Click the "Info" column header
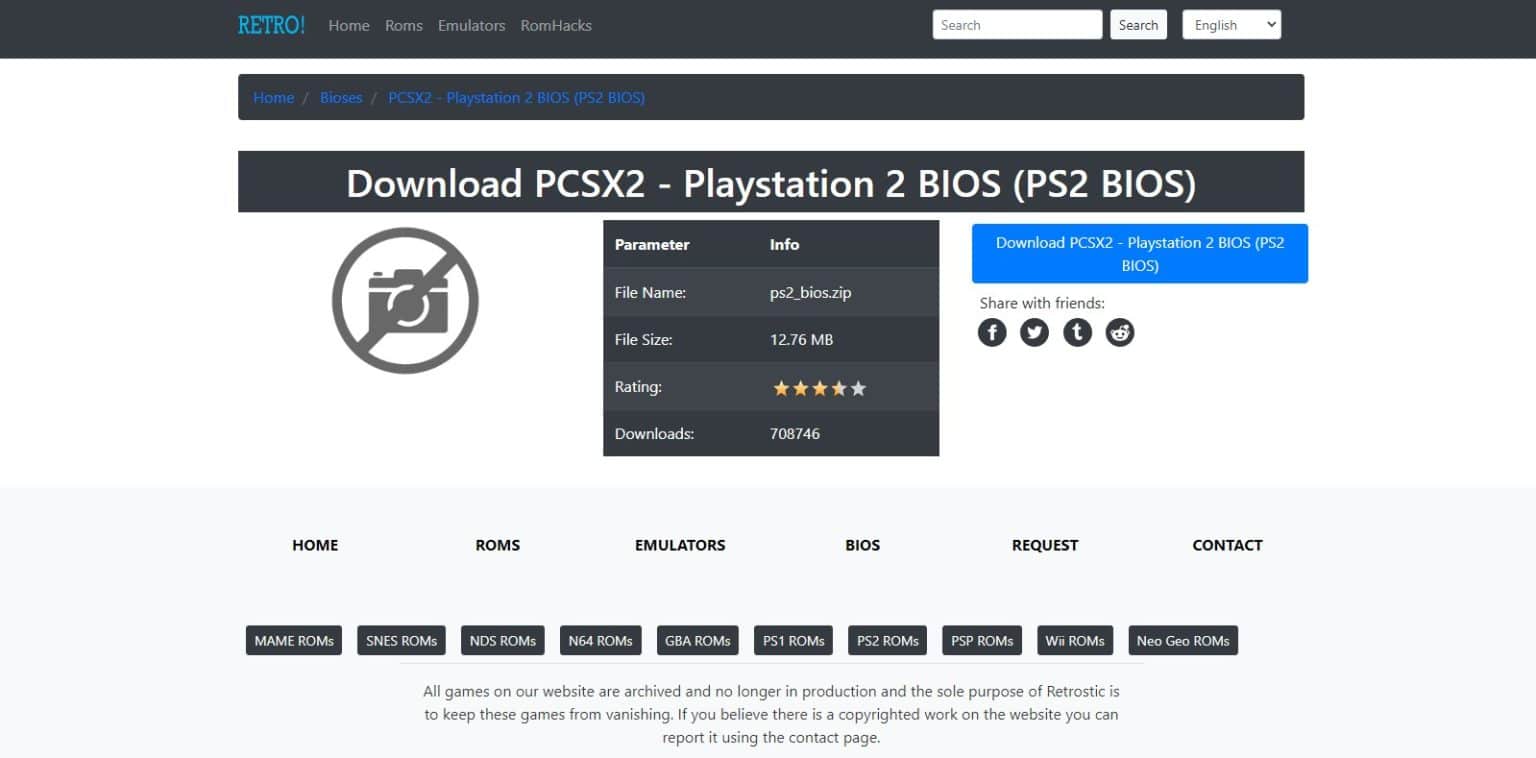 coord(785,244)
